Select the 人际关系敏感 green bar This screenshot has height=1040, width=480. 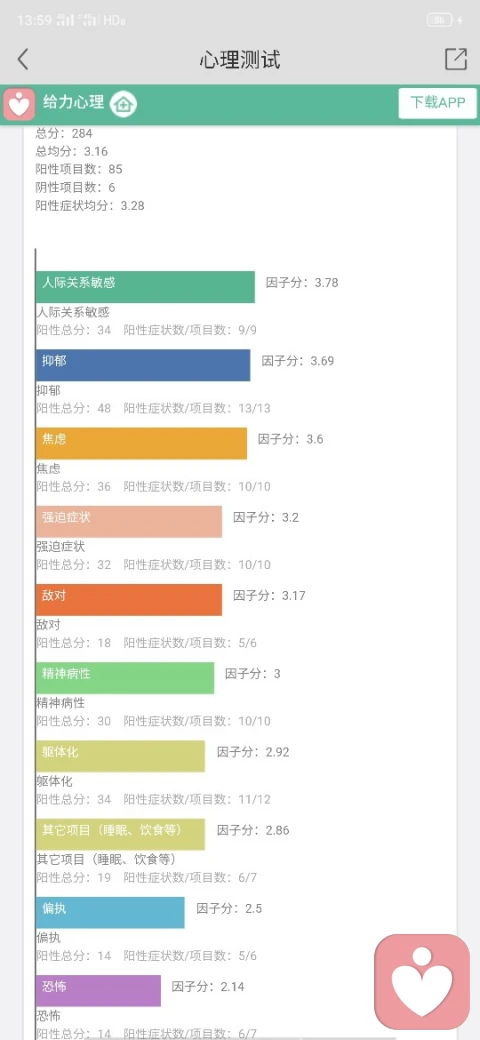[145, 287]
